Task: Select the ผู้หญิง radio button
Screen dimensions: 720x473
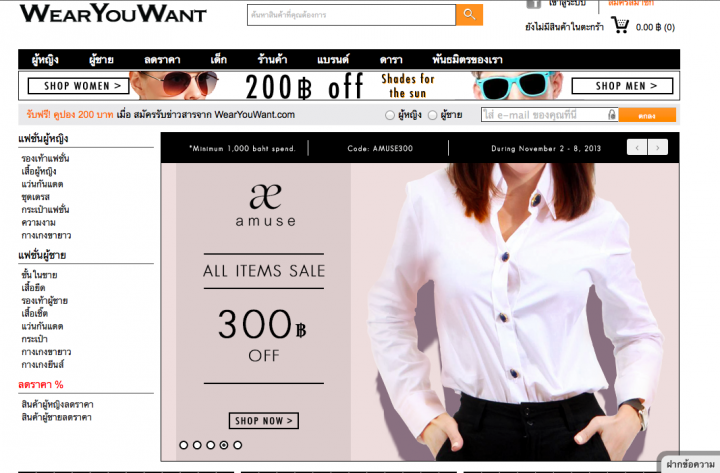Action: (x=390, y=115)
